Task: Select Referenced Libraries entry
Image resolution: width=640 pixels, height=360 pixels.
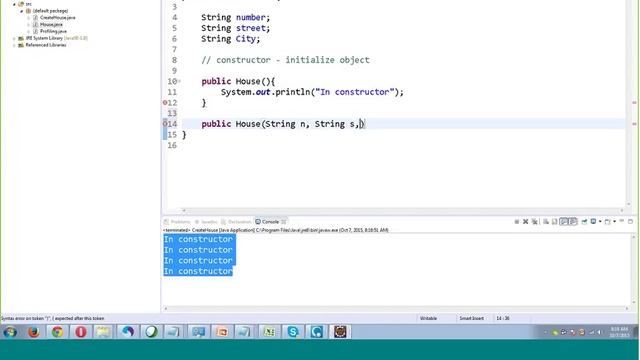Action: click(46, 45)
